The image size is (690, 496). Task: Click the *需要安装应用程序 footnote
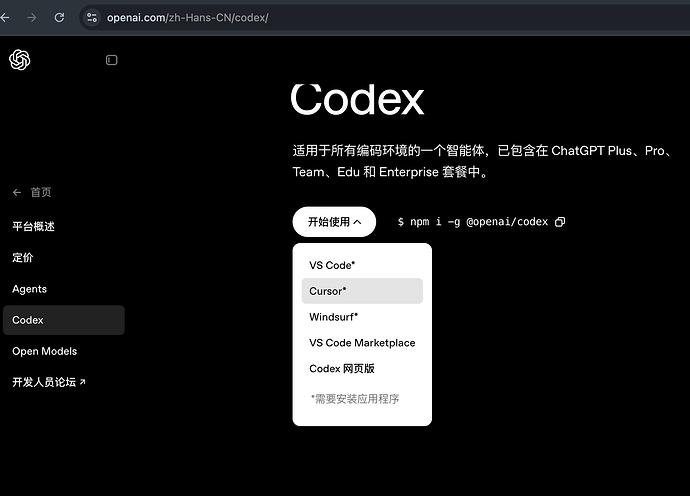pos(355,399)
